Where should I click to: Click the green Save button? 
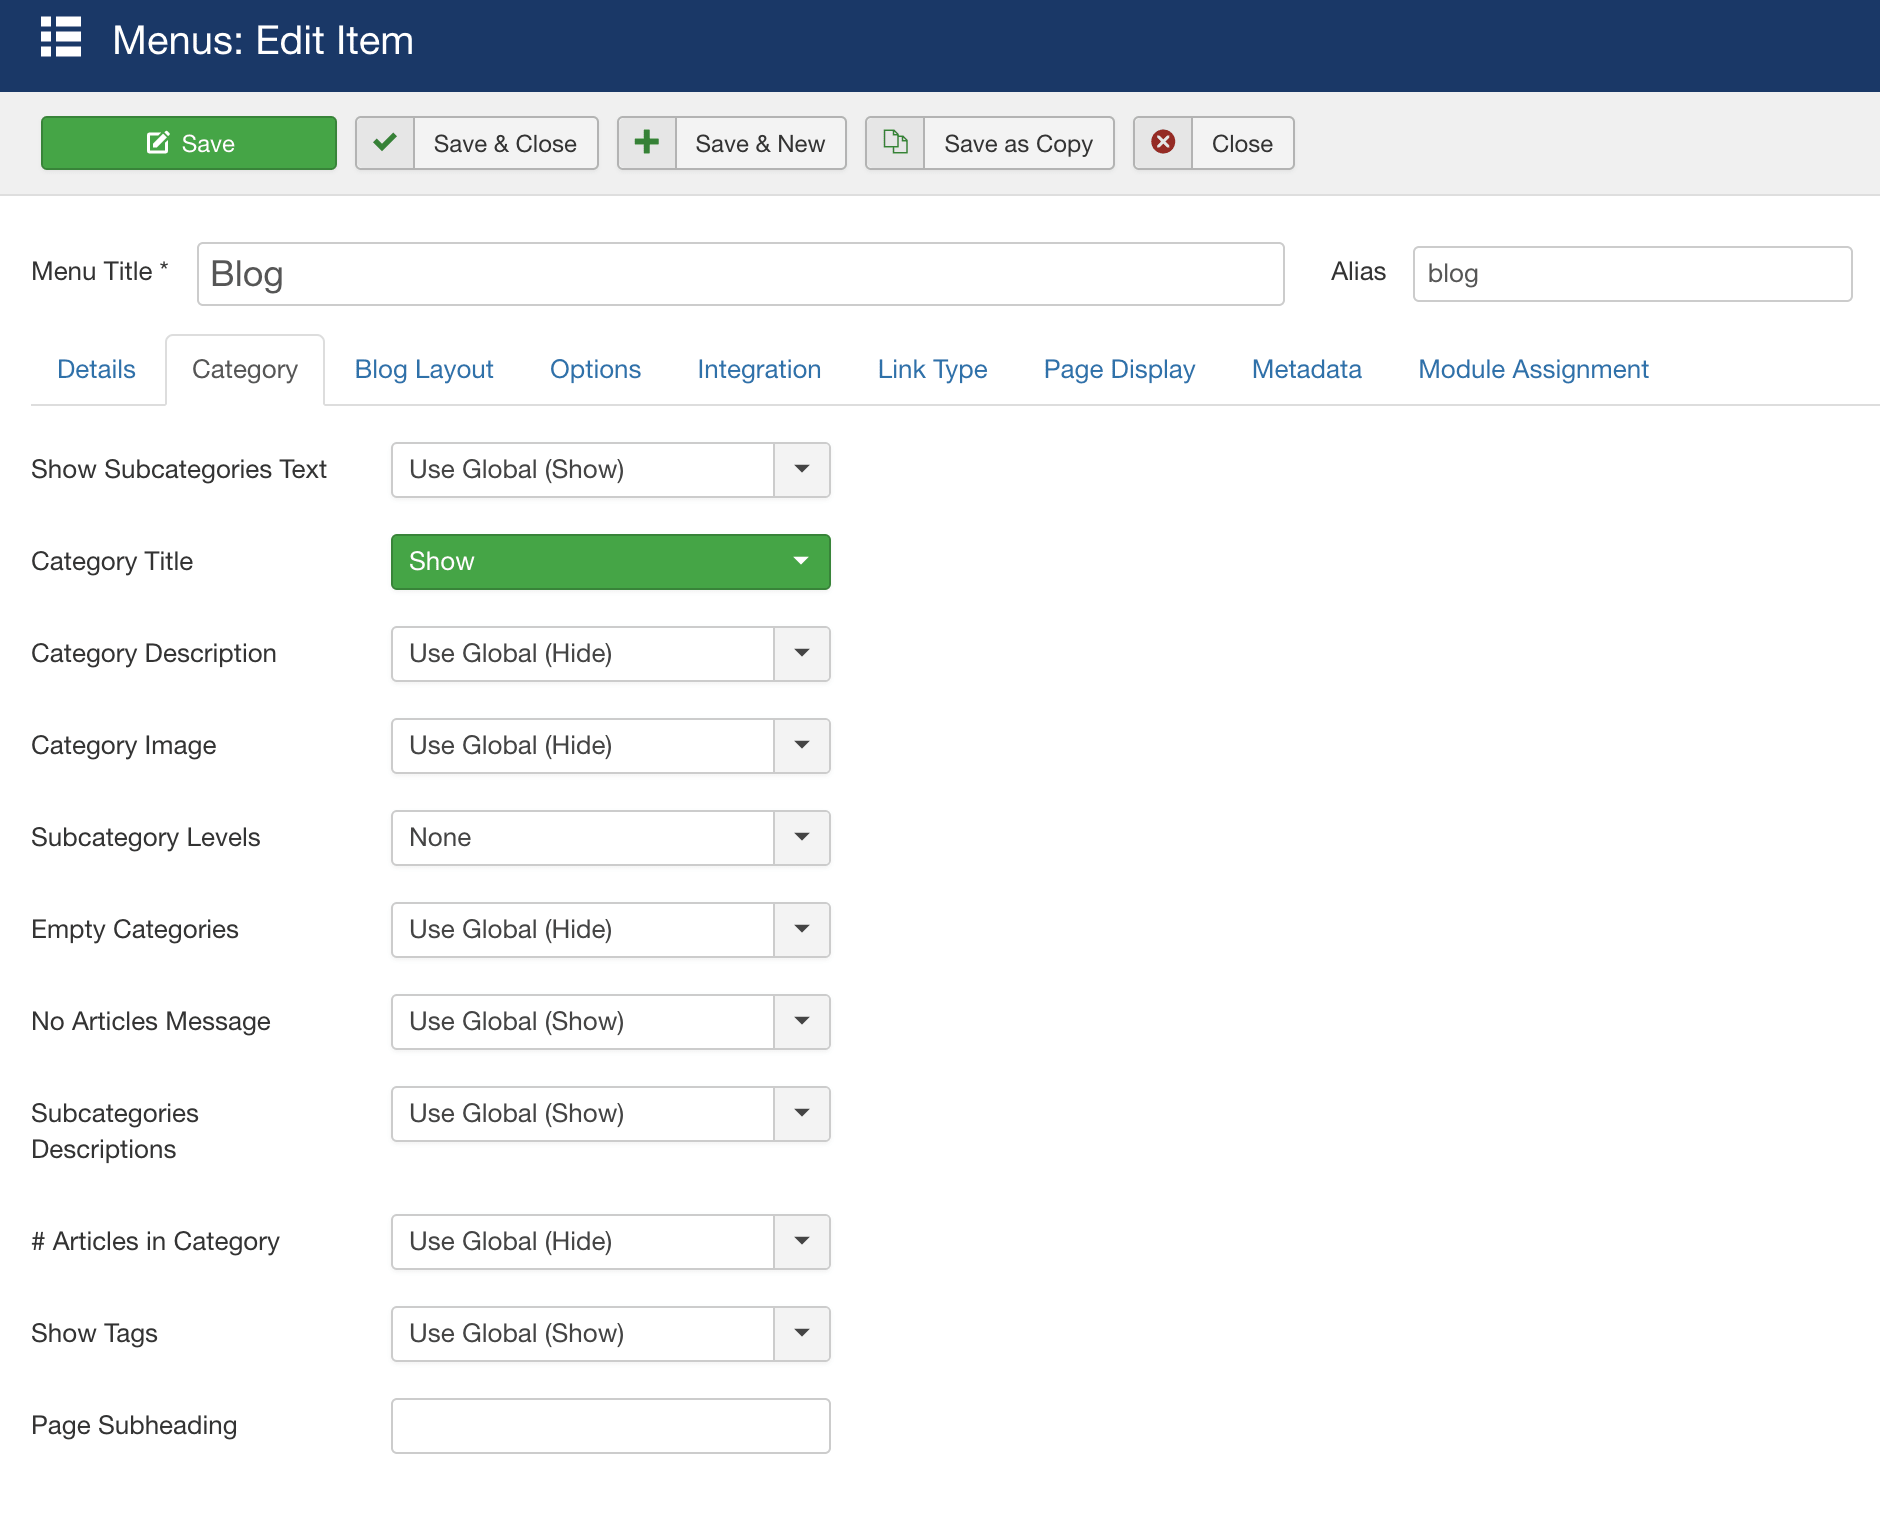189,143
